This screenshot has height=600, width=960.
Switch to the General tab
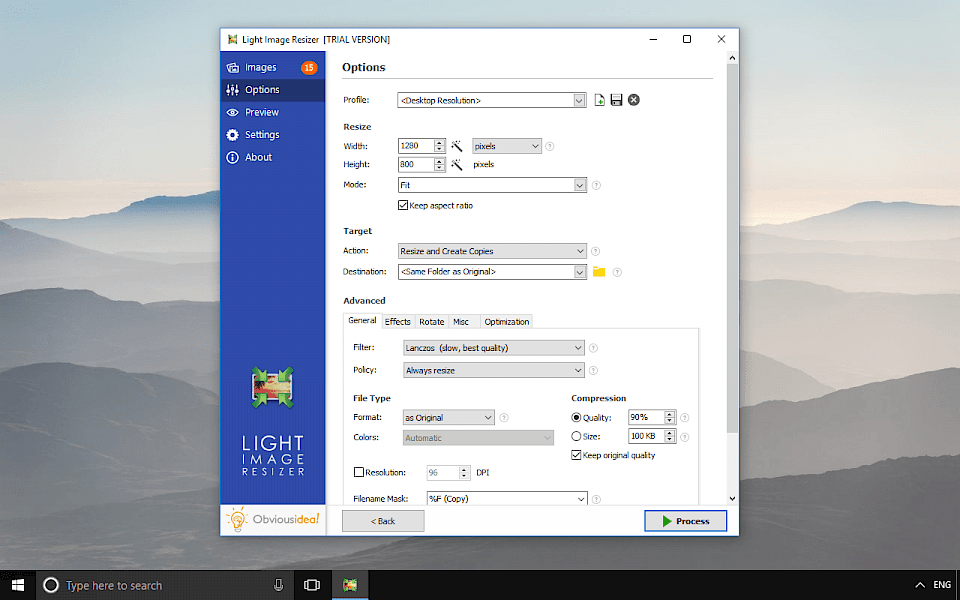[362, 320]
